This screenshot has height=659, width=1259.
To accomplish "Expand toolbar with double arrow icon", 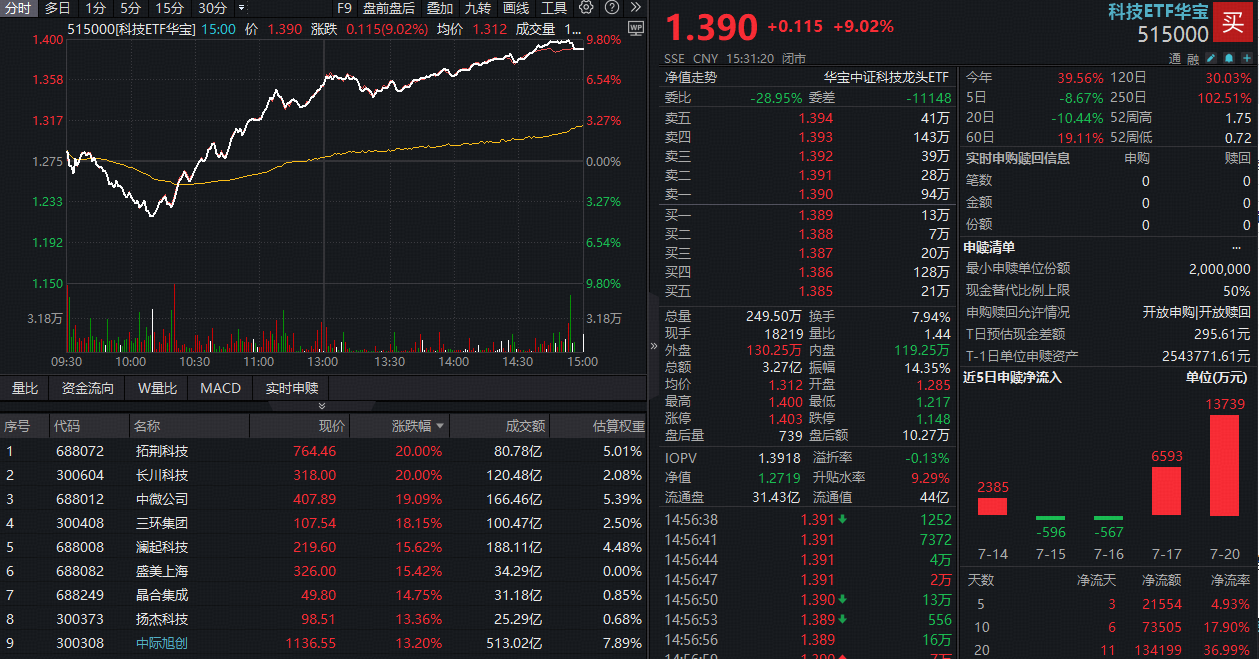I will point(636,7).
